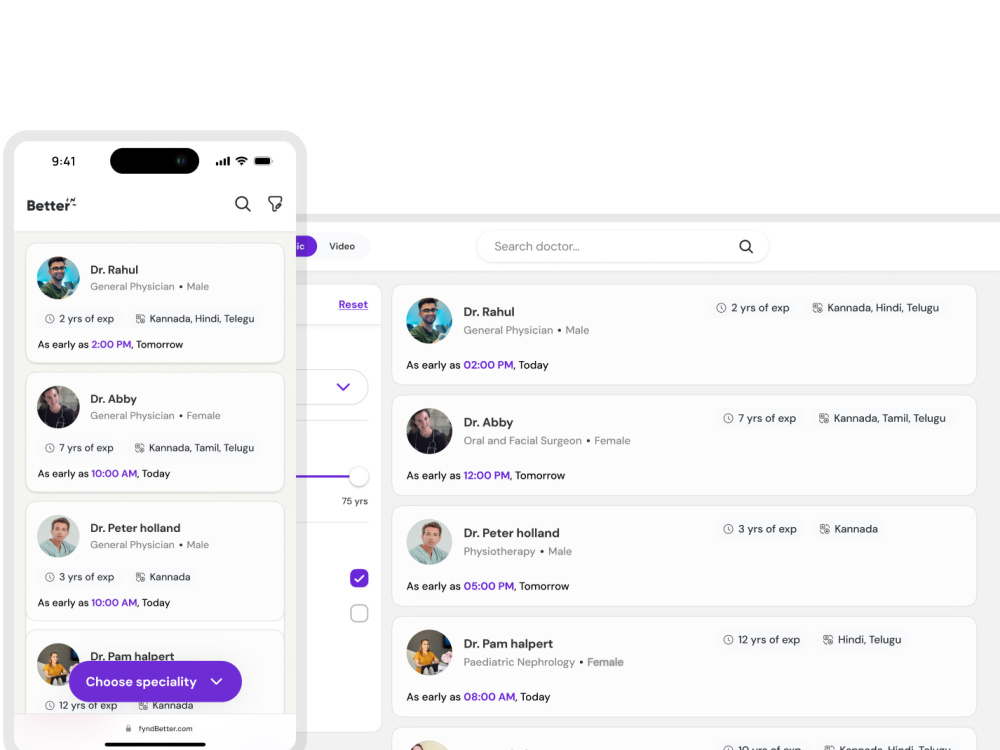This screenshot has width=1000, height=750.
Task: Click the Reset filters link
Action: pyautogui.click(x=353, y=305)
